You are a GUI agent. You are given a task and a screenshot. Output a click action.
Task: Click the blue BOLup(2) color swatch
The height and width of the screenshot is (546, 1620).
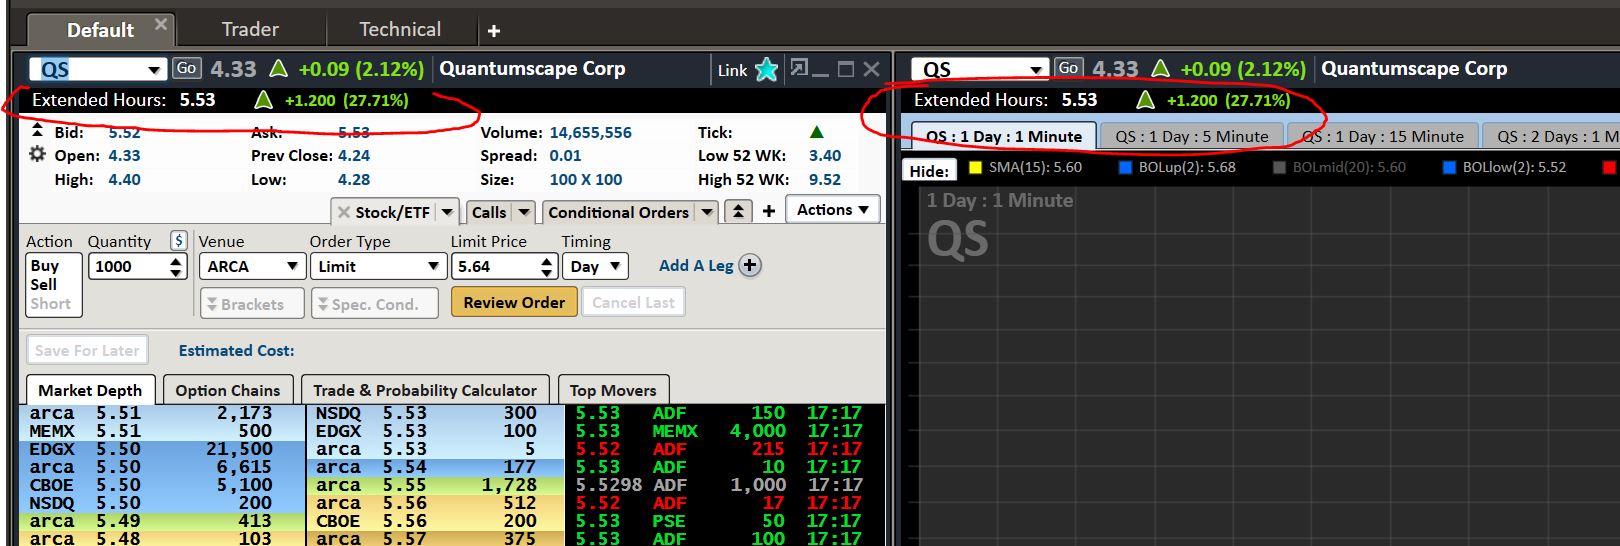click(x=1125, y=167)
